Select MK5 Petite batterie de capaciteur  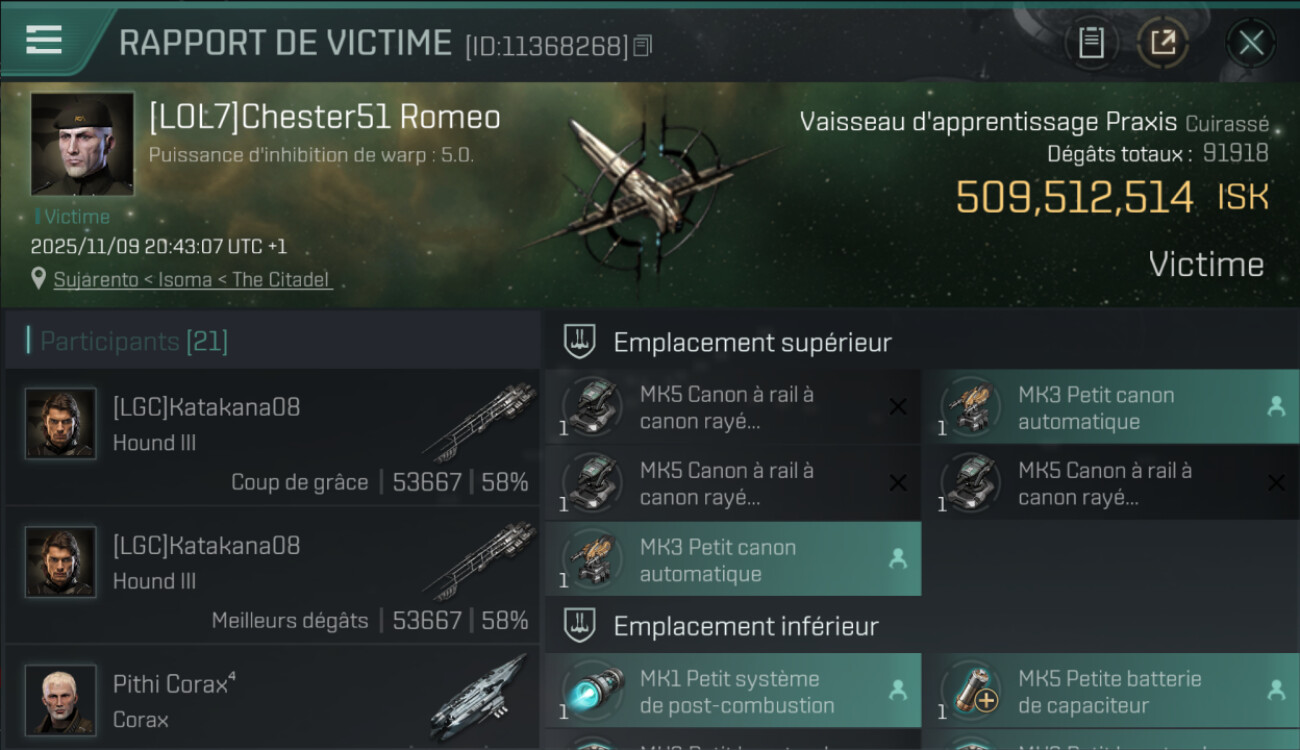coord(1112,691)
